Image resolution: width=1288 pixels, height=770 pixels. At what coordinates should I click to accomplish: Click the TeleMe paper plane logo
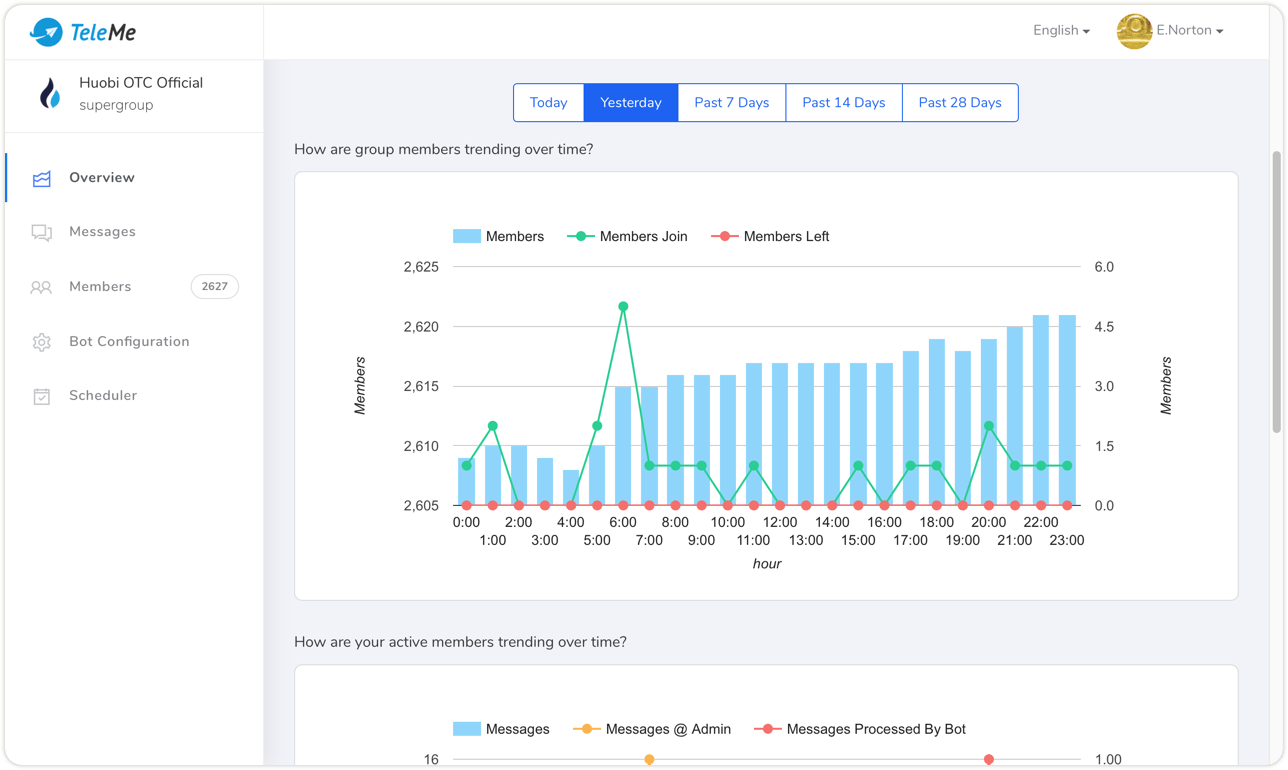pyautogui.click(x=46, y=32)
